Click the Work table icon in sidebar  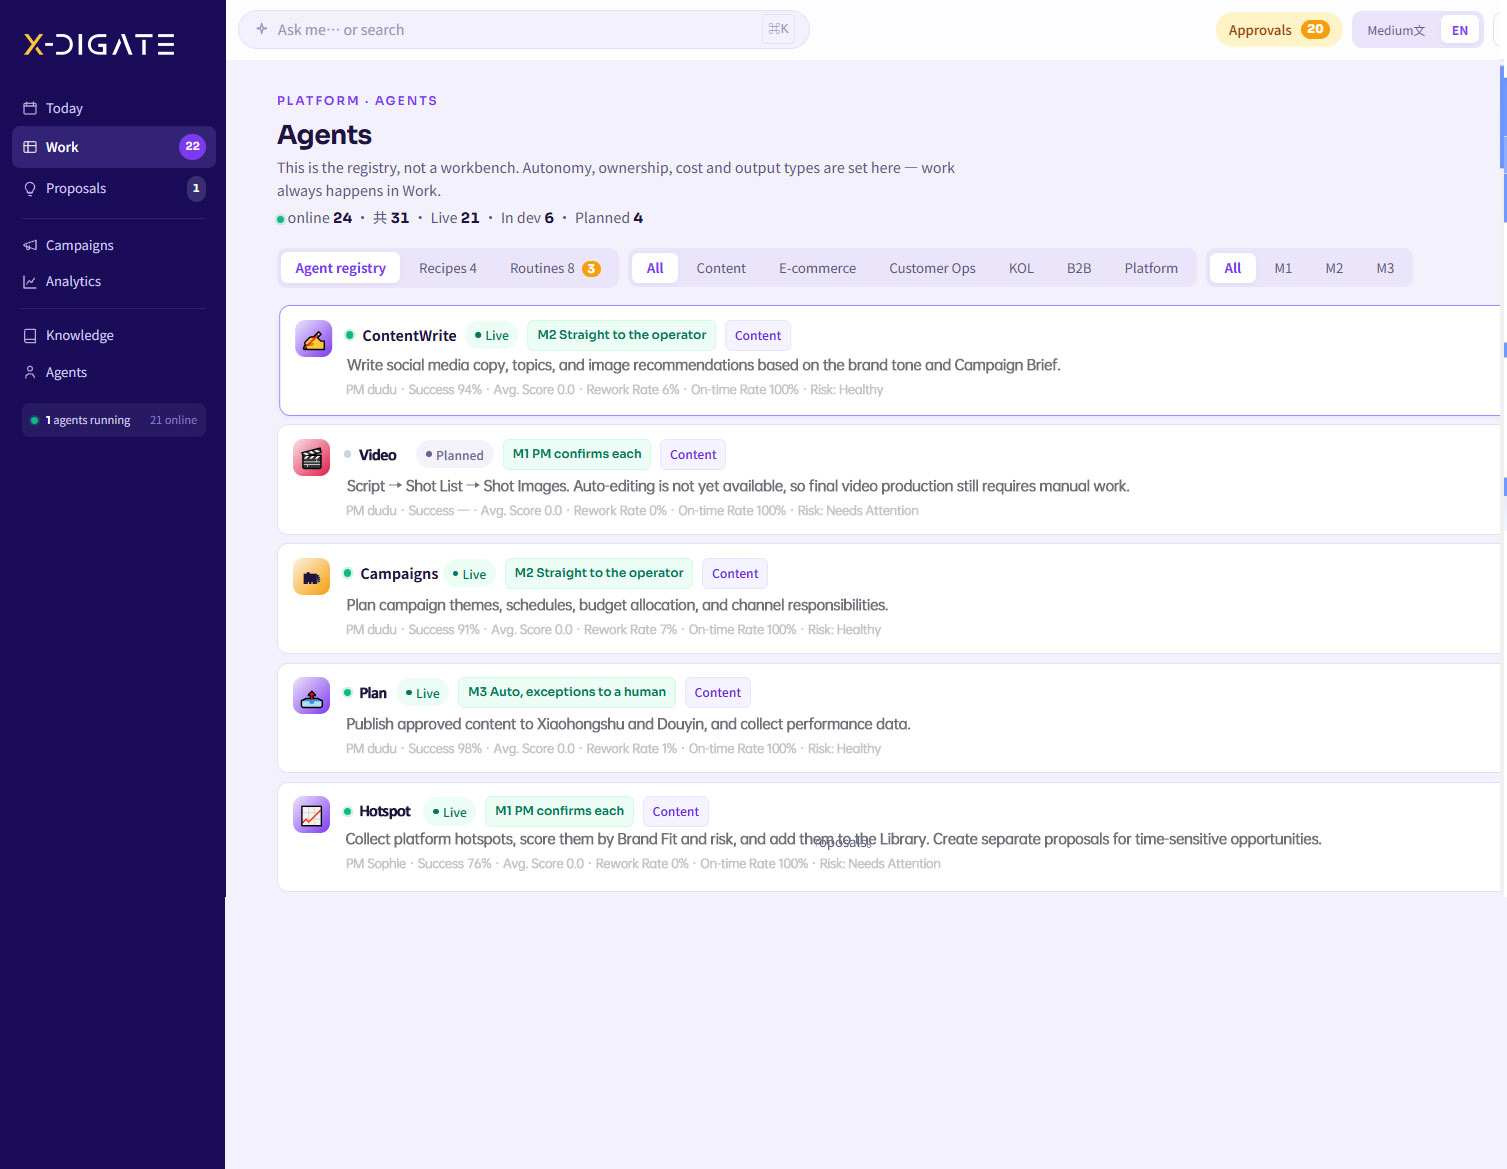coord(30,147)
